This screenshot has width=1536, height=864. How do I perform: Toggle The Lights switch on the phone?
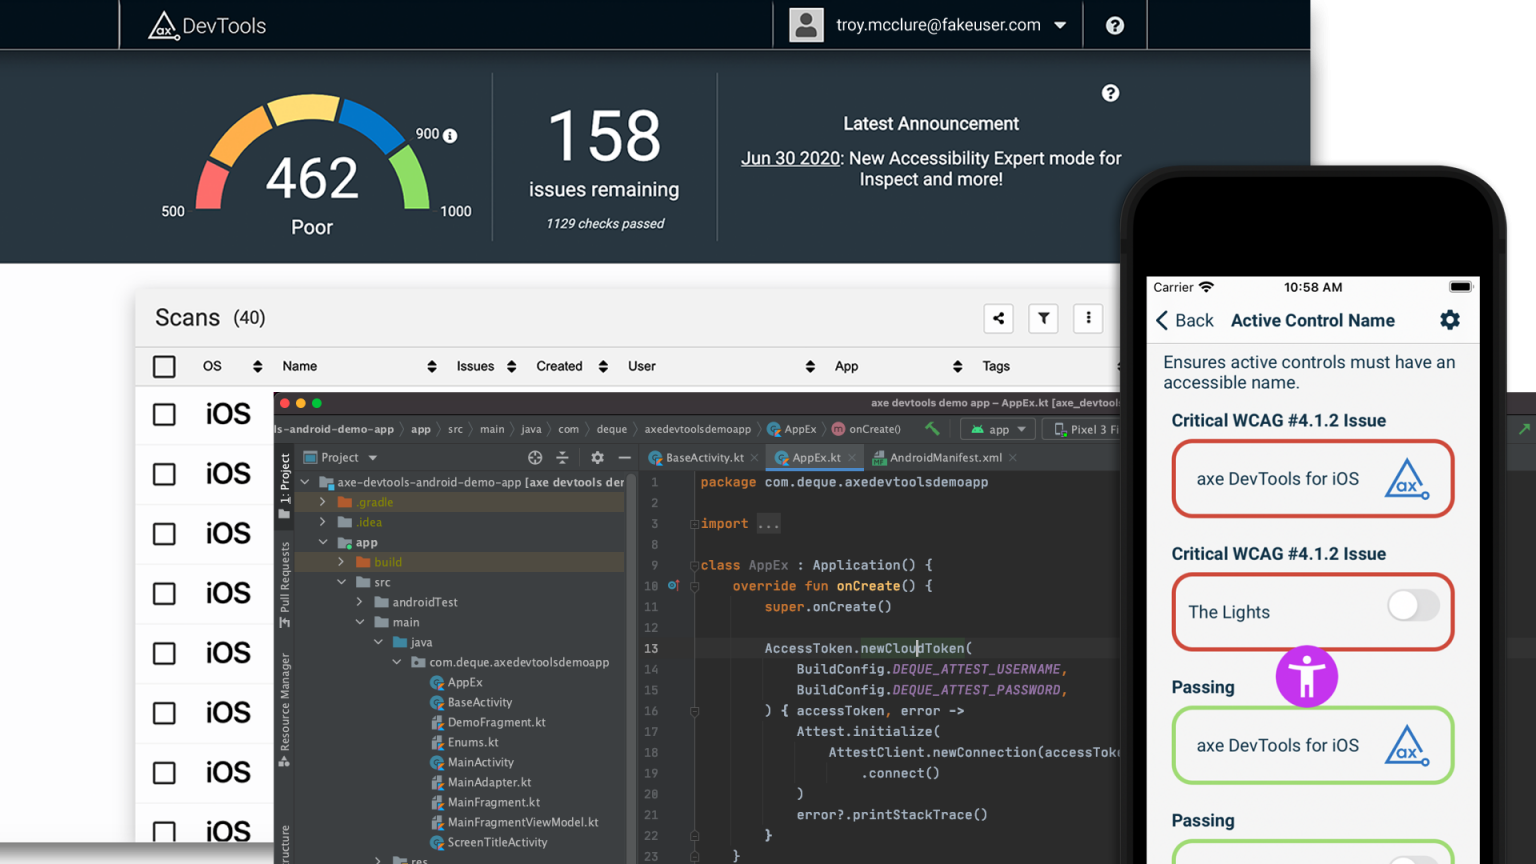pyautogui.click(x=1413, y=605)
